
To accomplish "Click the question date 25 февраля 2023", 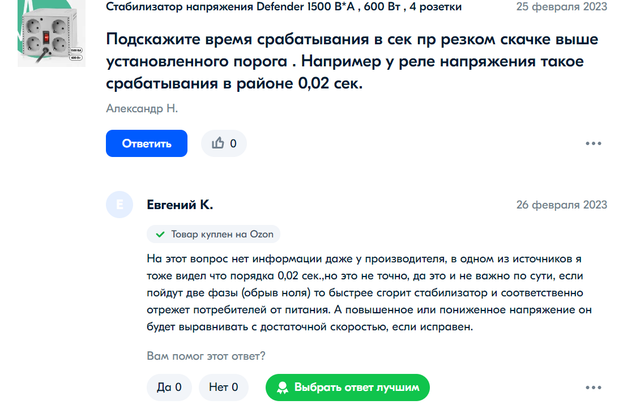I will [562, 7].
